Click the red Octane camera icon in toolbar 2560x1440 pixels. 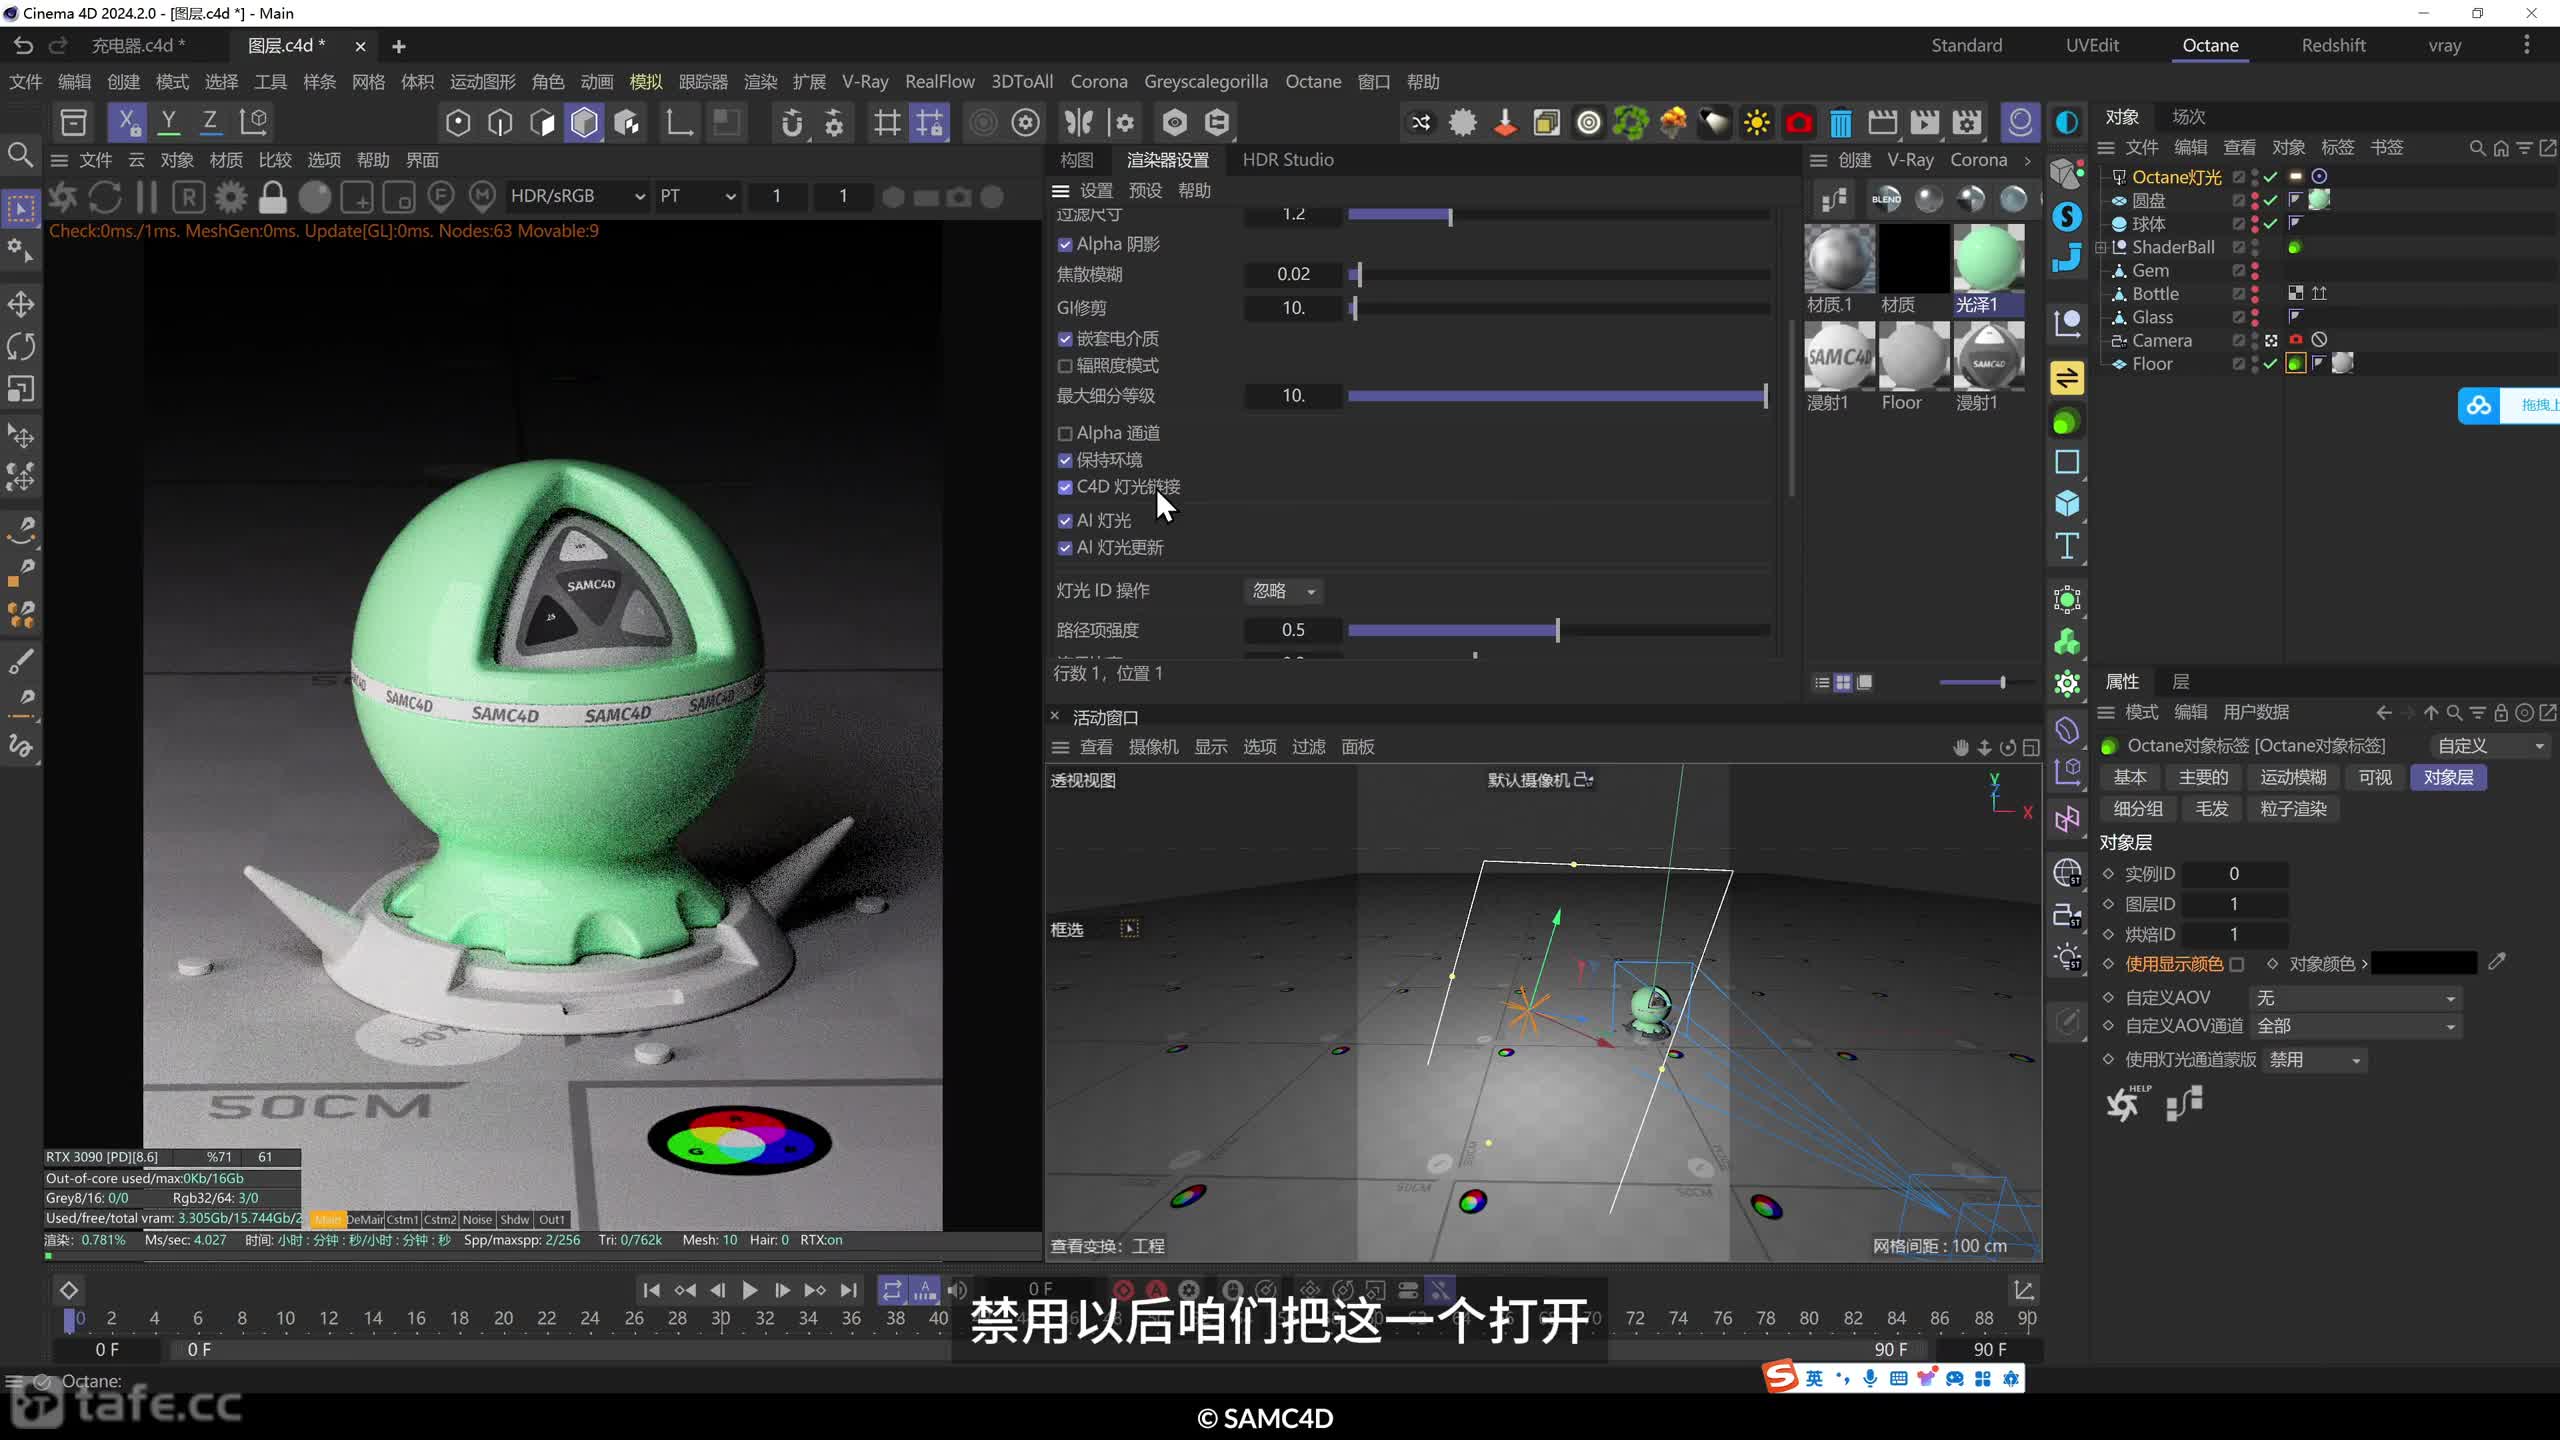1798,123
